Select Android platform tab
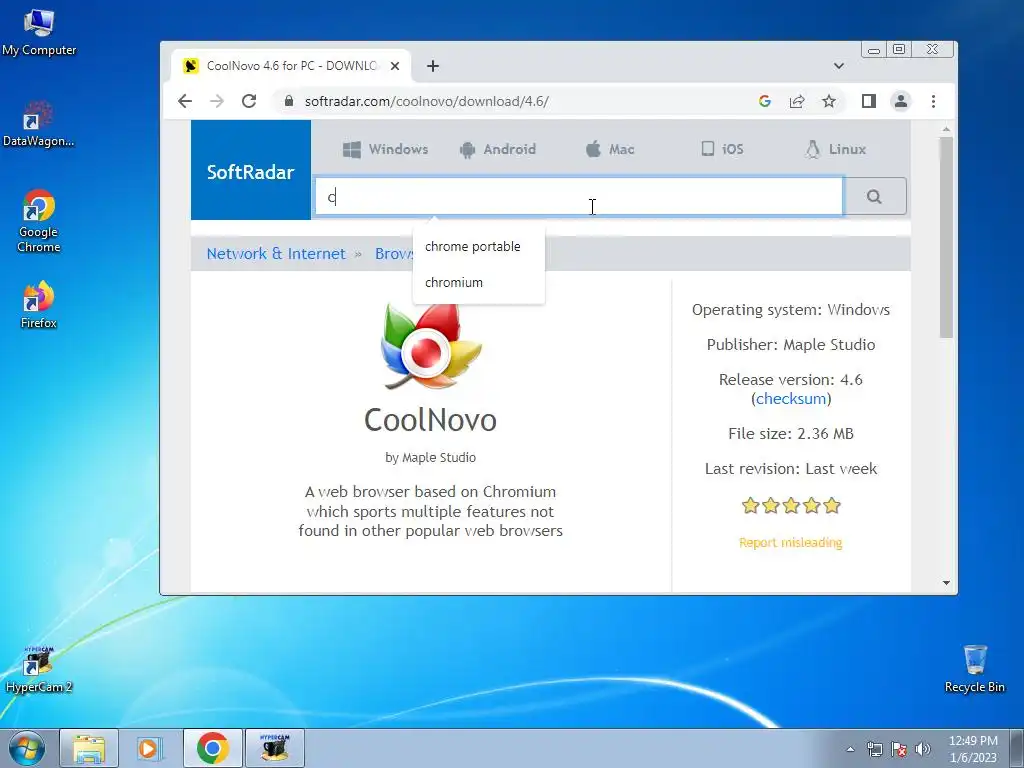 tap(498, 149)
